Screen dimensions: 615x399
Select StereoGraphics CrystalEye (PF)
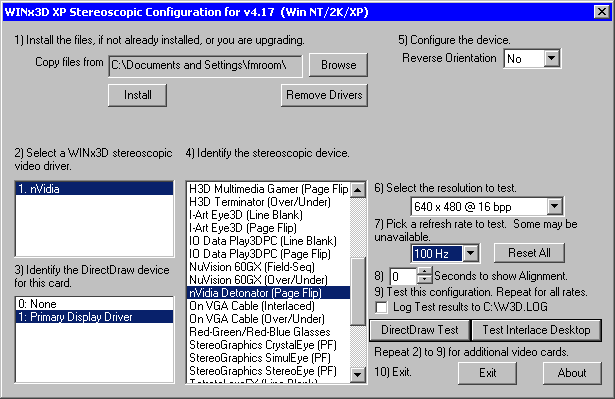[x=268, y=345]
